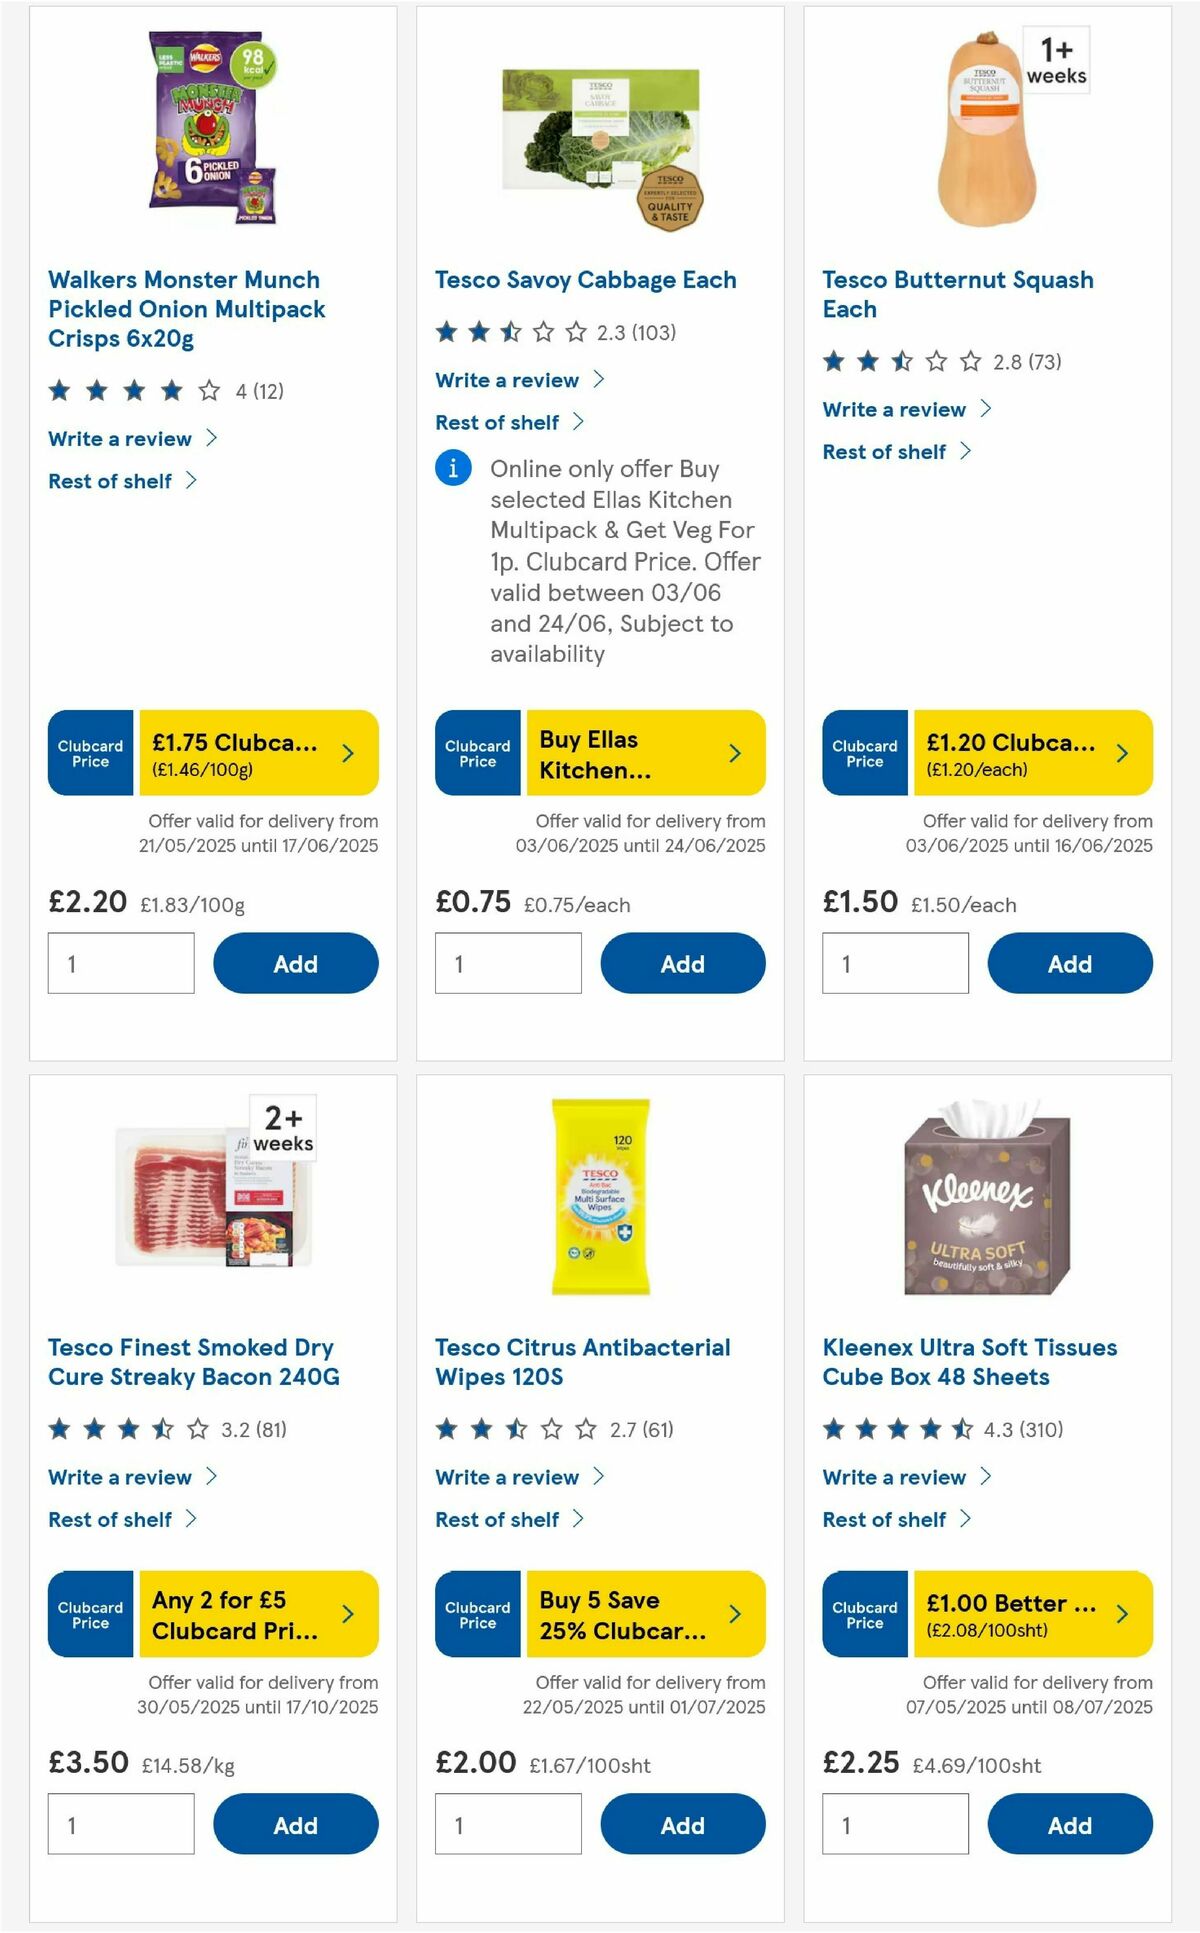Add Kleenex Ultra Soft Tissues to basket

[1069, 1823]
